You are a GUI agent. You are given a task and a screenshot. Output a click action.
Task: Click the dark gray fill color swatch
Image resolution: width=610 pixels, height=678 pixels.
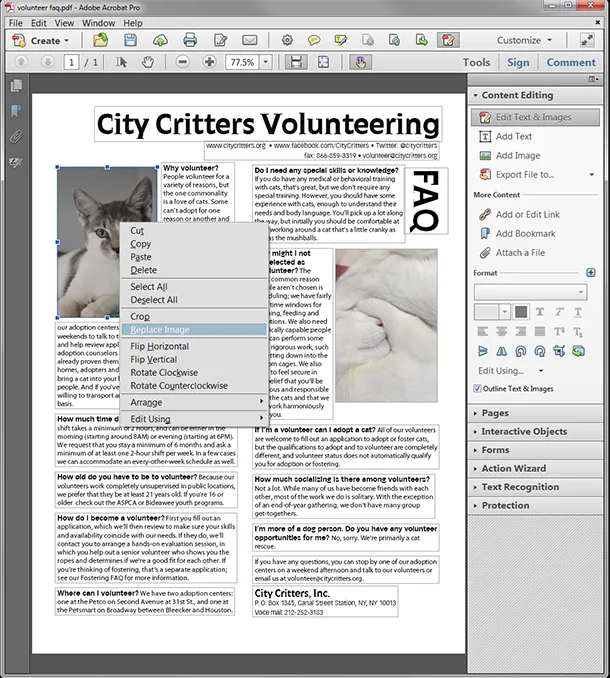click(521, 312)
